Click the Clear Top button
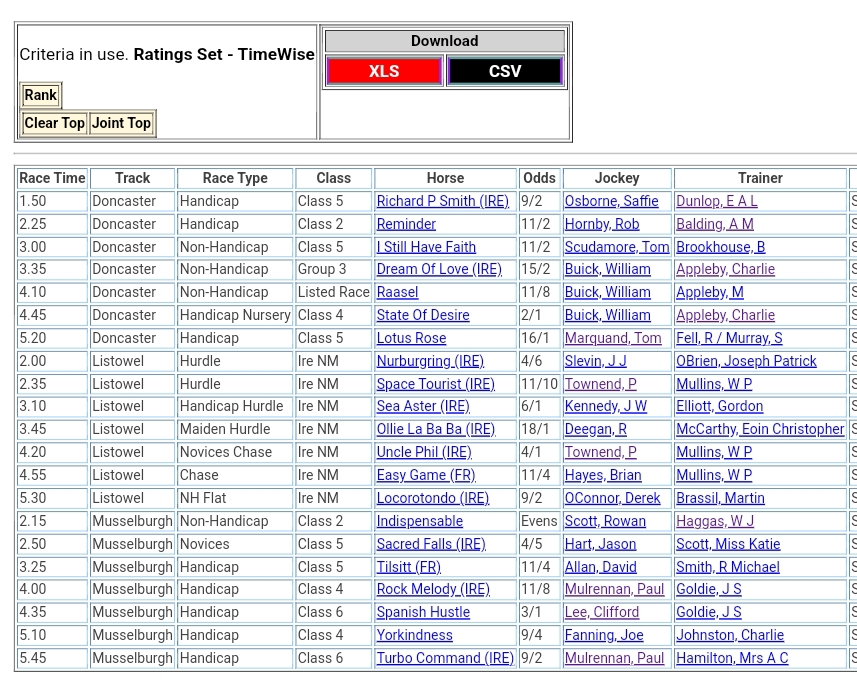 click(x=54, y=123)
